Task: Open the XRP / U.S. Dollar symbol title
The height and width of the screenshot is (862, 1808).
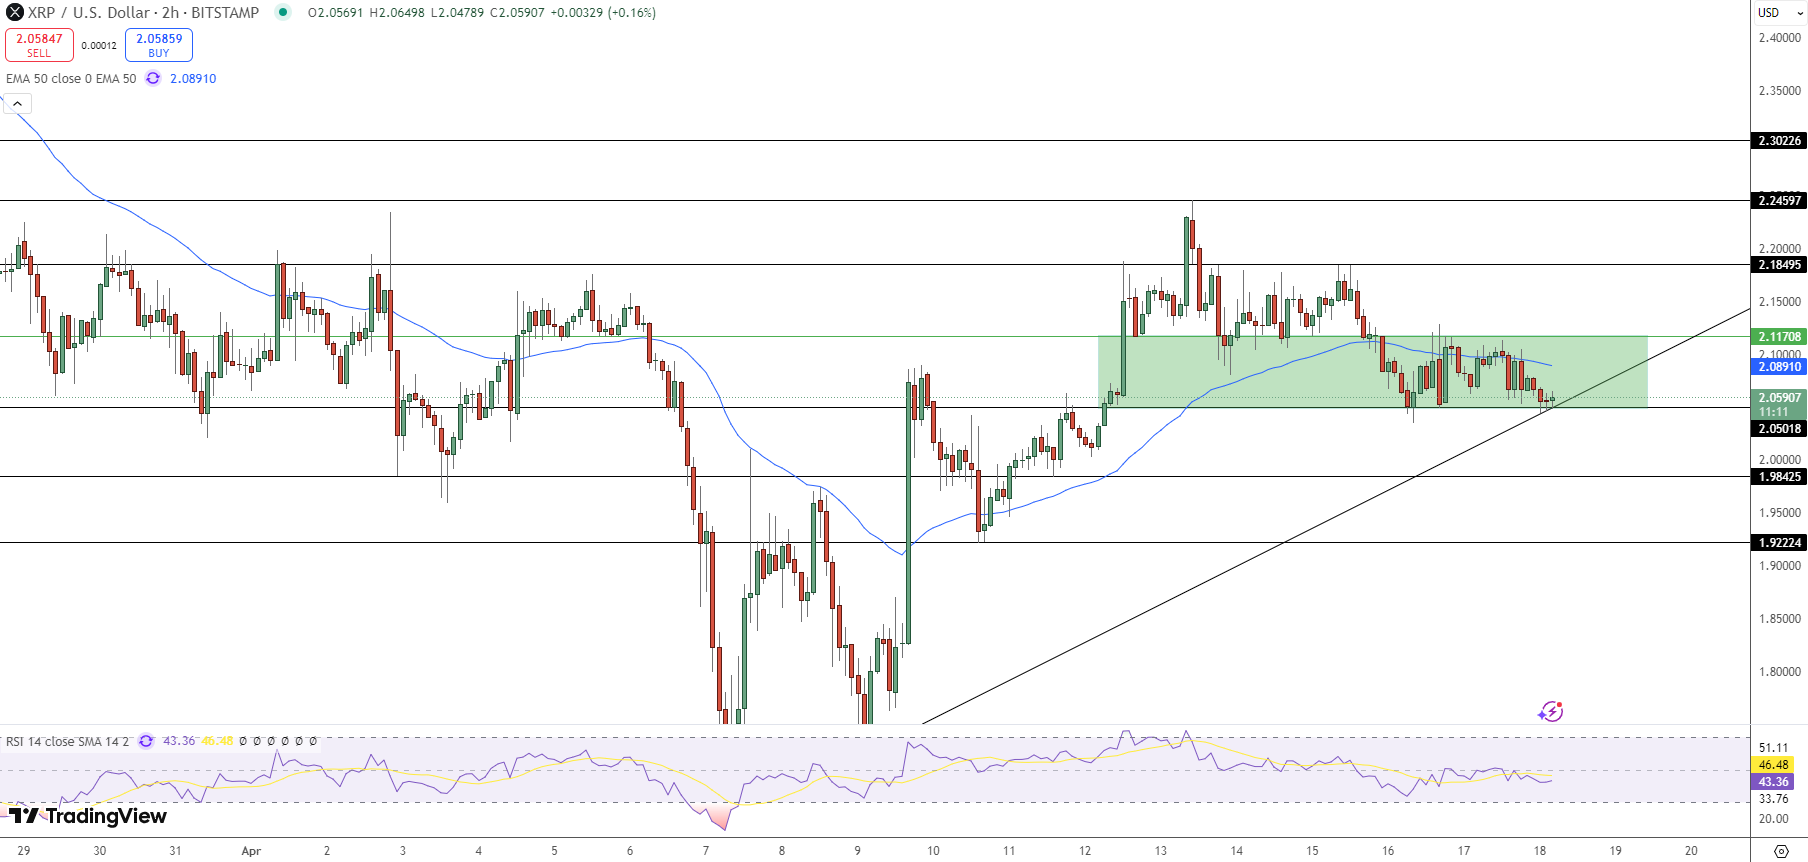Action: [143, 13]
